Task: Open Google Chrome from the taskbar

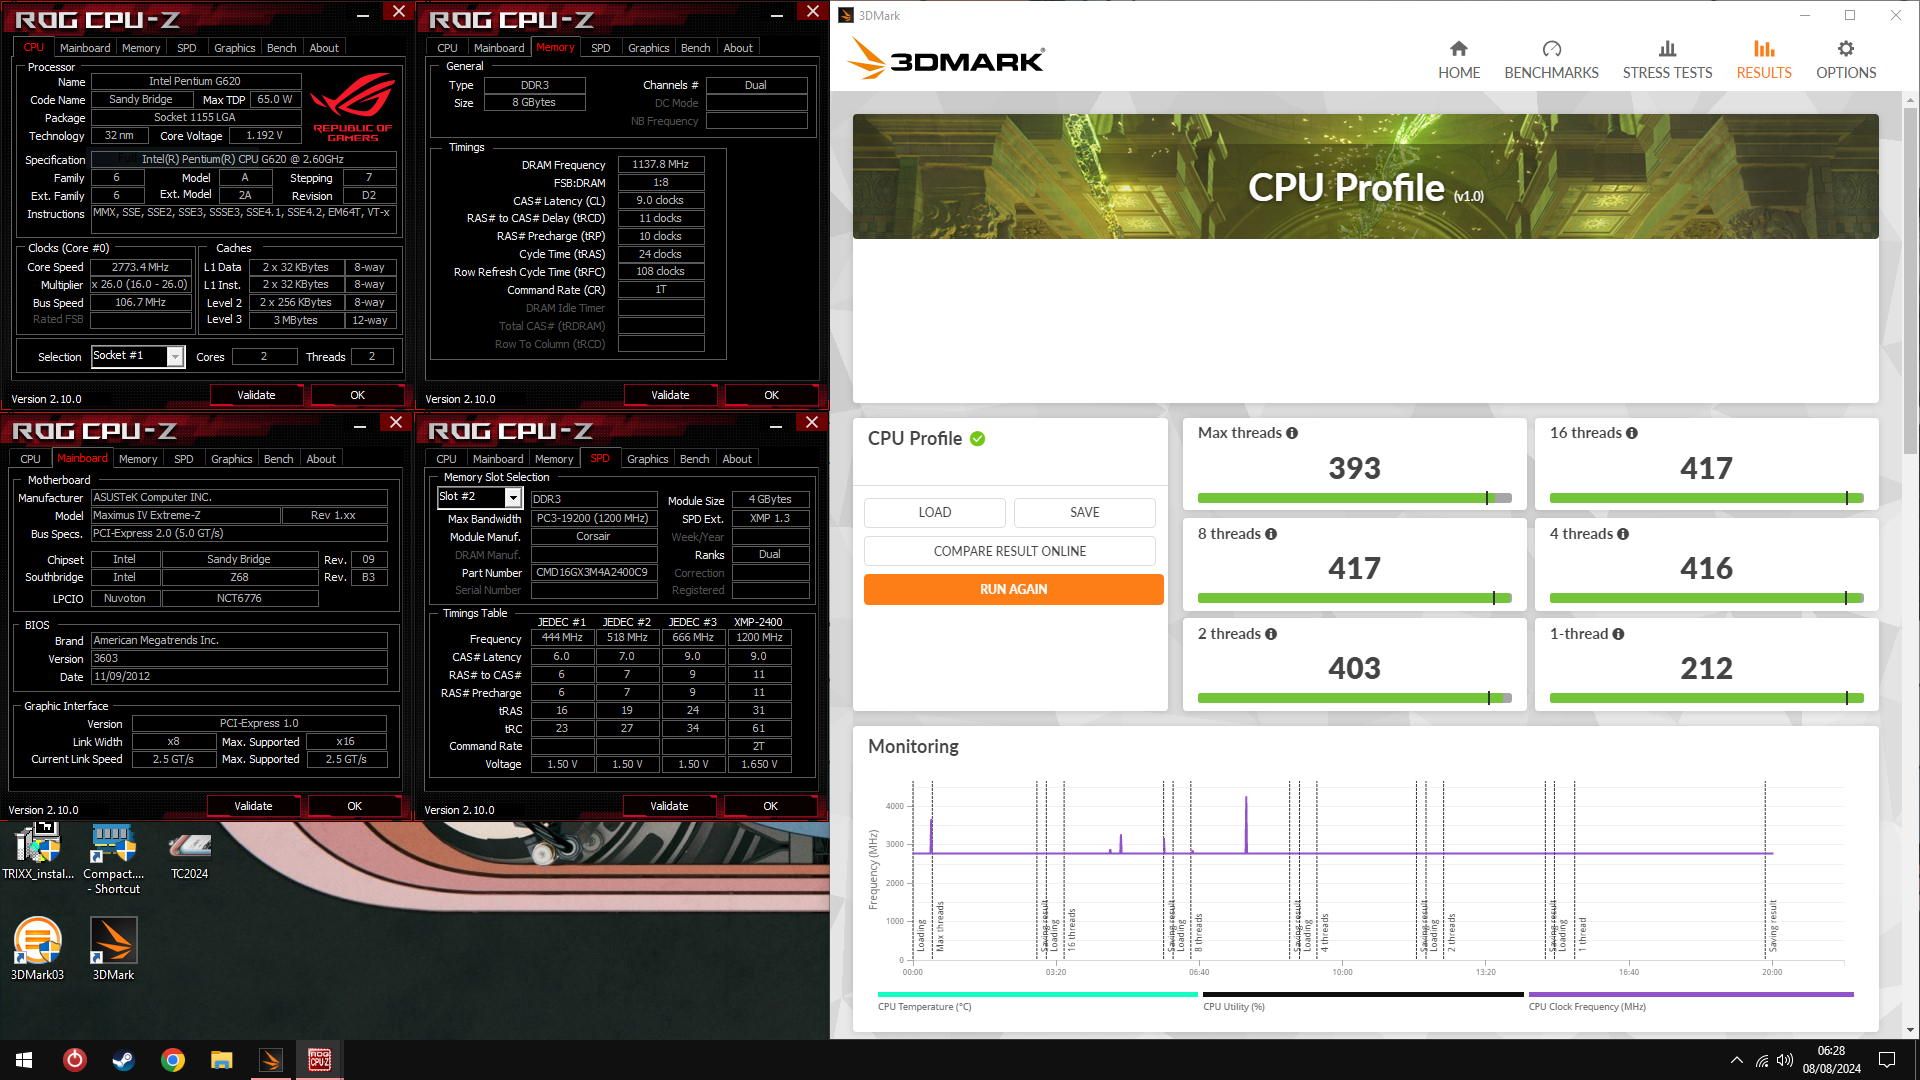Action: (x=172, y=1060)
